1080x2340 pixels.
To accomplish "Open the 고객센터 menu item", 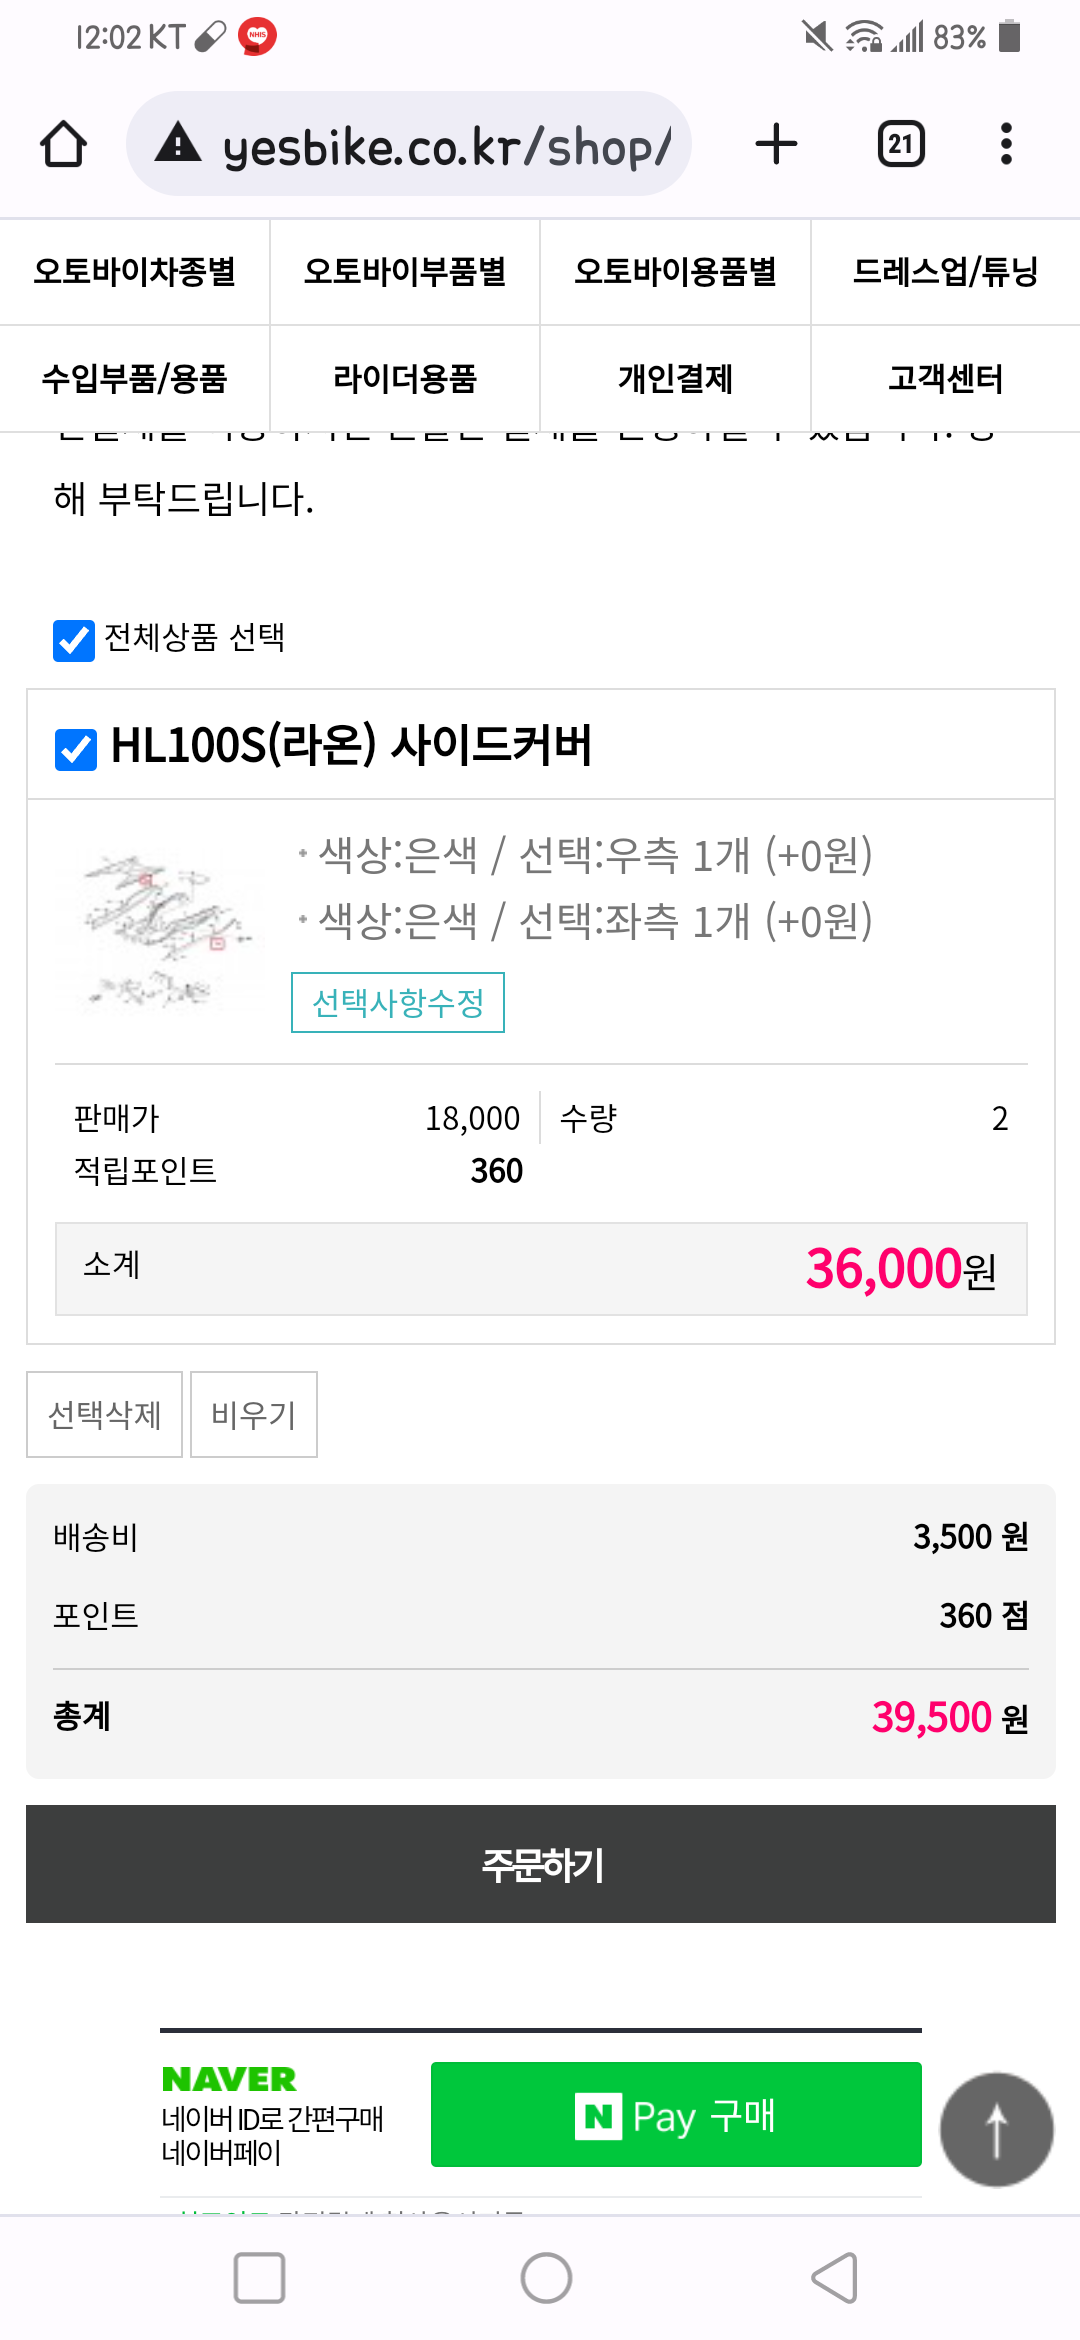I will [945, 379].
